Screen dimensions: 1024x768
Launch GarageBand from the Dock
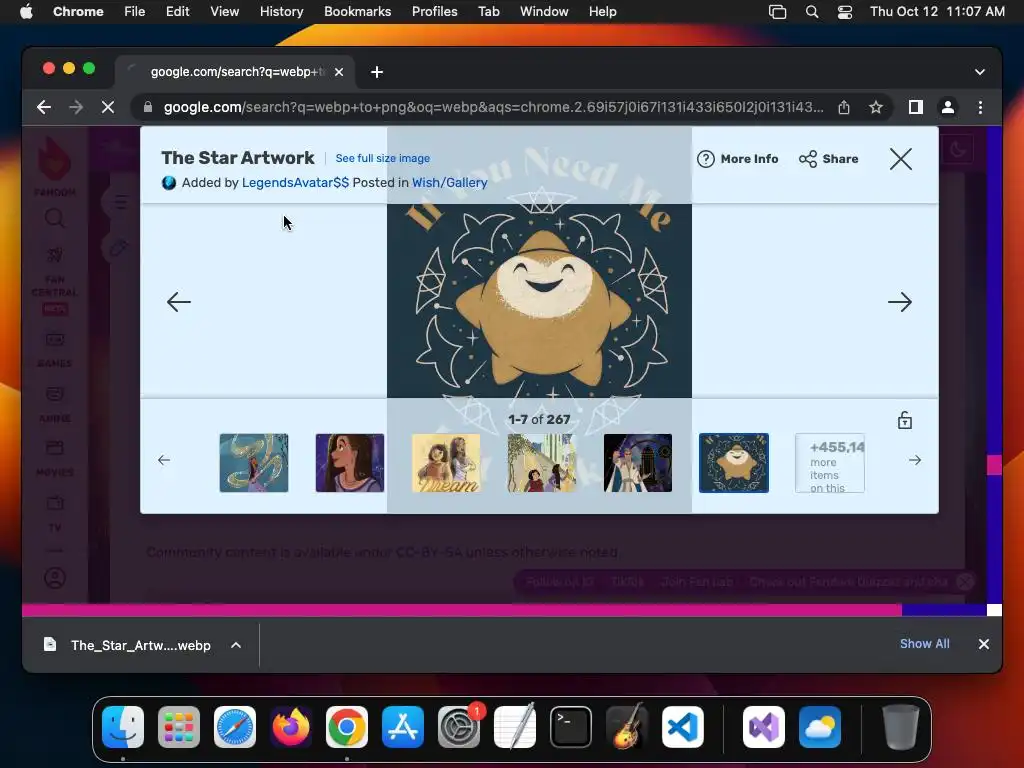pos(627,727)
